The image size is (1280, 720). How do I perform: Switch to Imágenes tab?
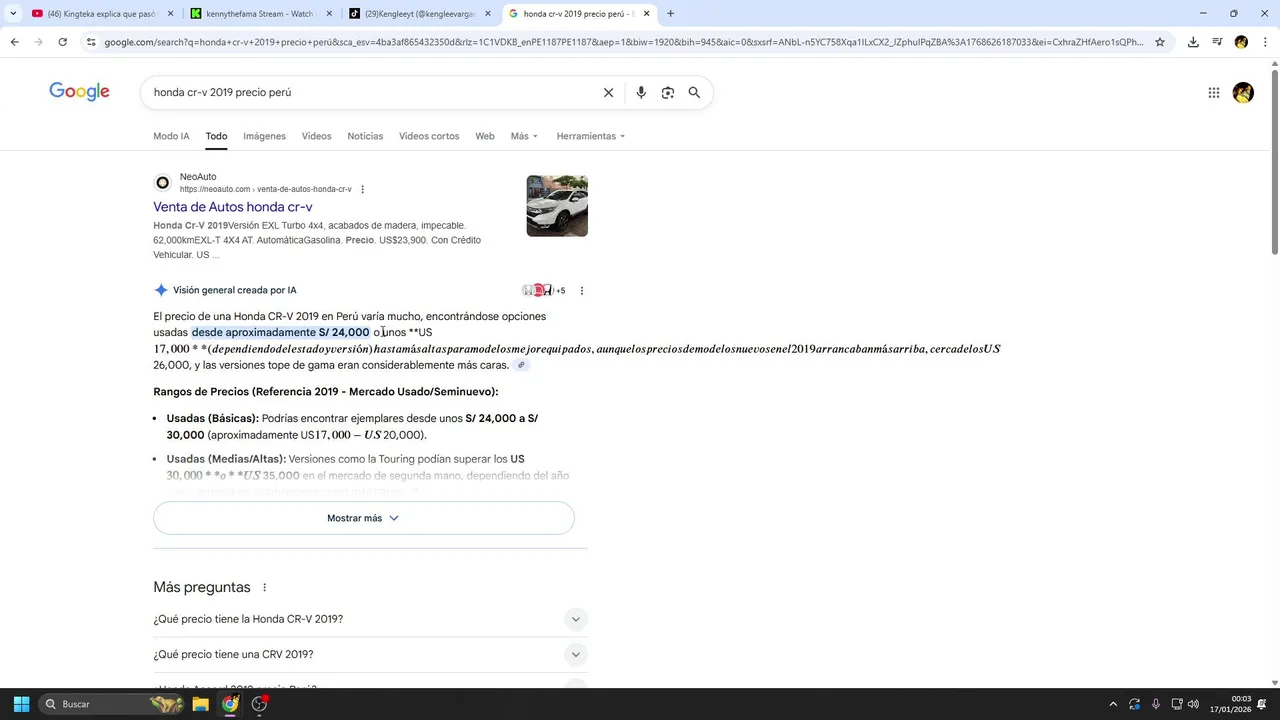(x=264, y=136)
